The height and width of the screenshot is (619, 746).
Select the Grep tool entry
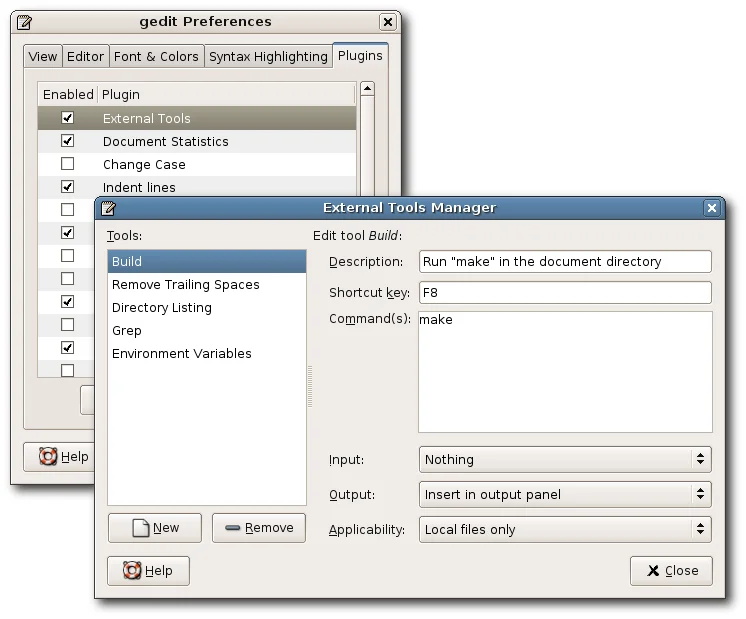pos(206,330)
